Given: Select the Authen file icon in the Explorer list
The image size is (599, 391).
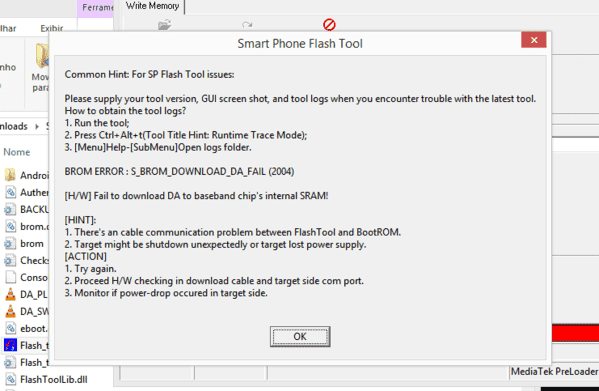Looking at the screenshot, I should tap(10, 192).
